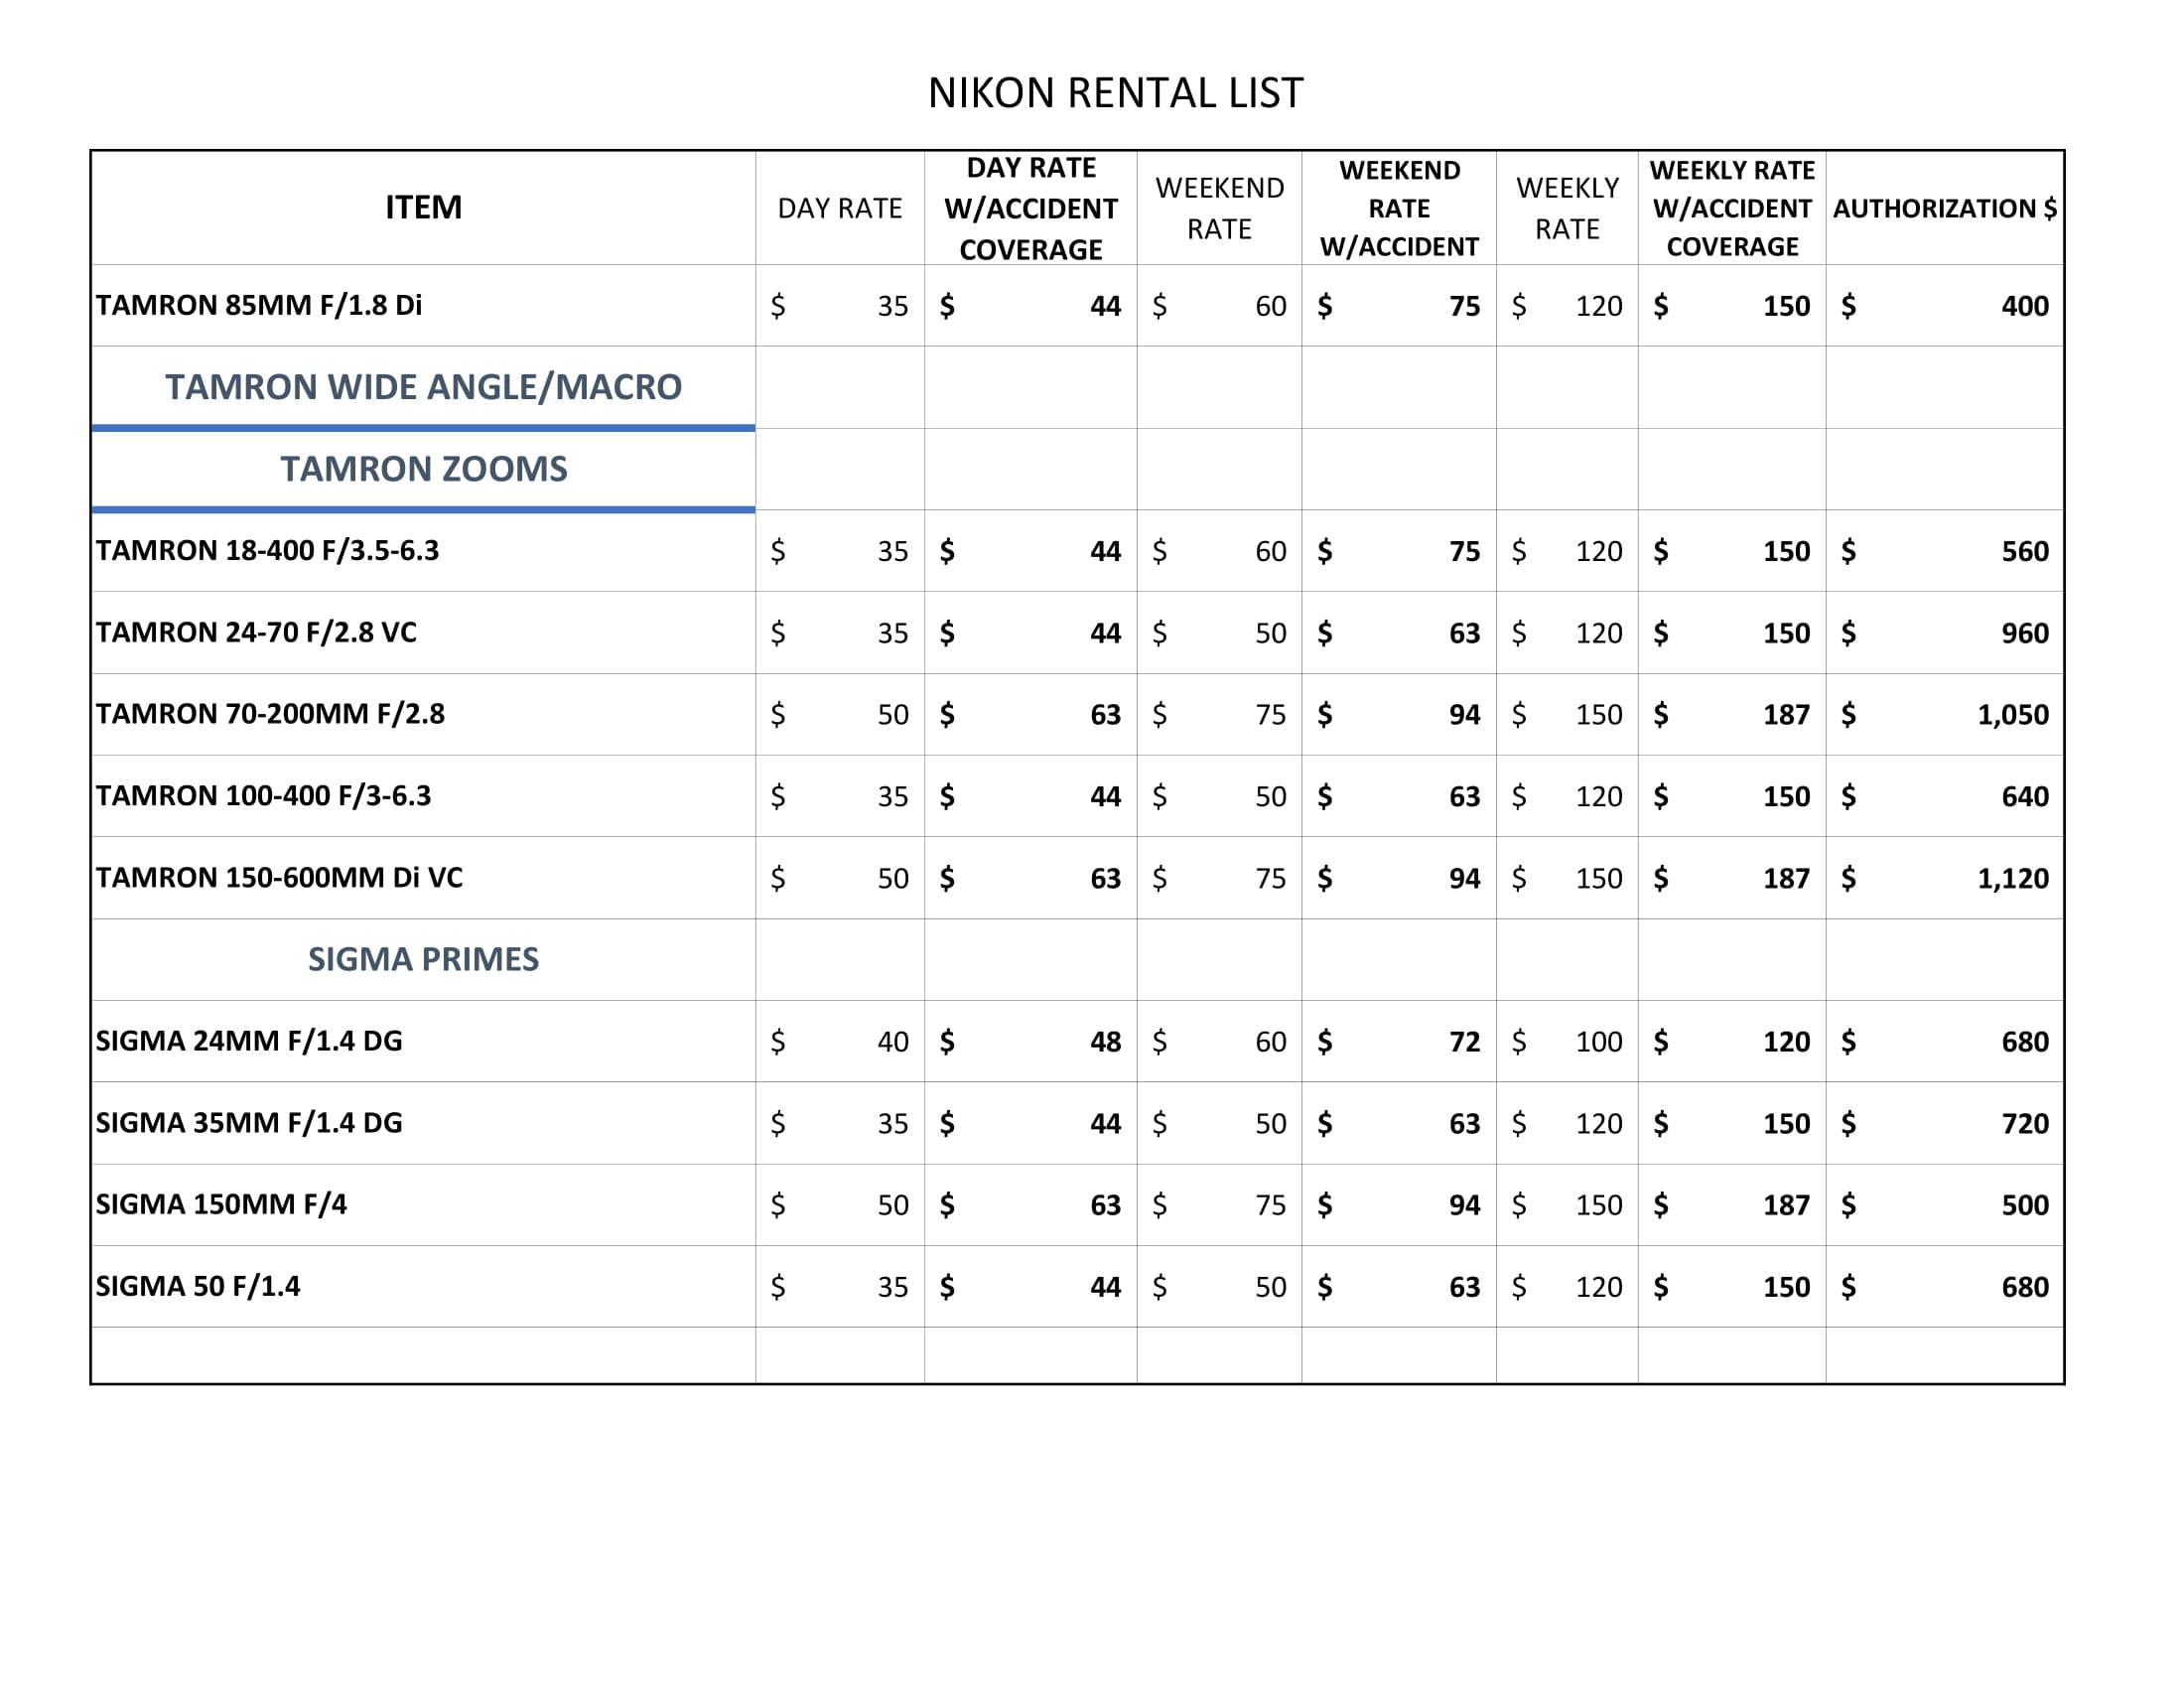
Task: Click authorization 680 for SIGMA 50 F/1.4
Action: (2024, 1287)
